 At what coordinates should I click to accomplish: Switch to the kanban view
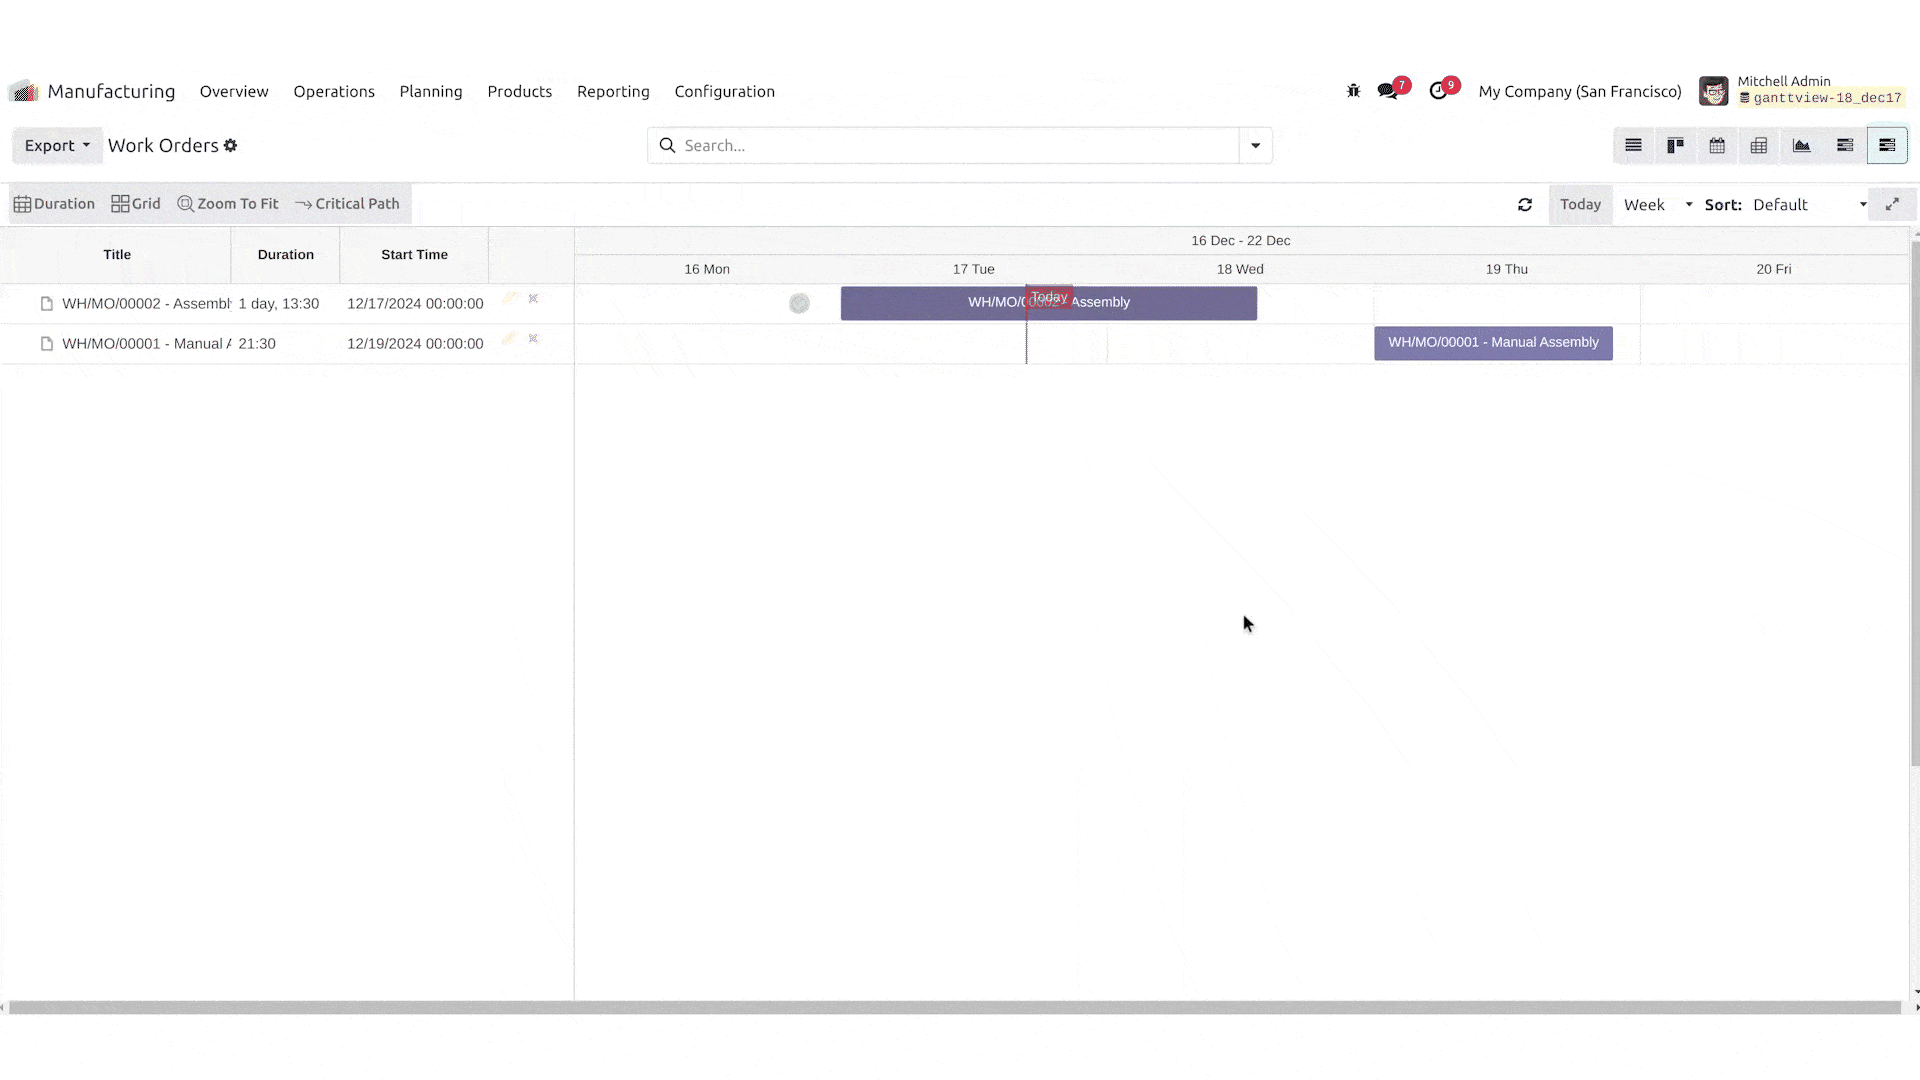[x=1675, y=146]
